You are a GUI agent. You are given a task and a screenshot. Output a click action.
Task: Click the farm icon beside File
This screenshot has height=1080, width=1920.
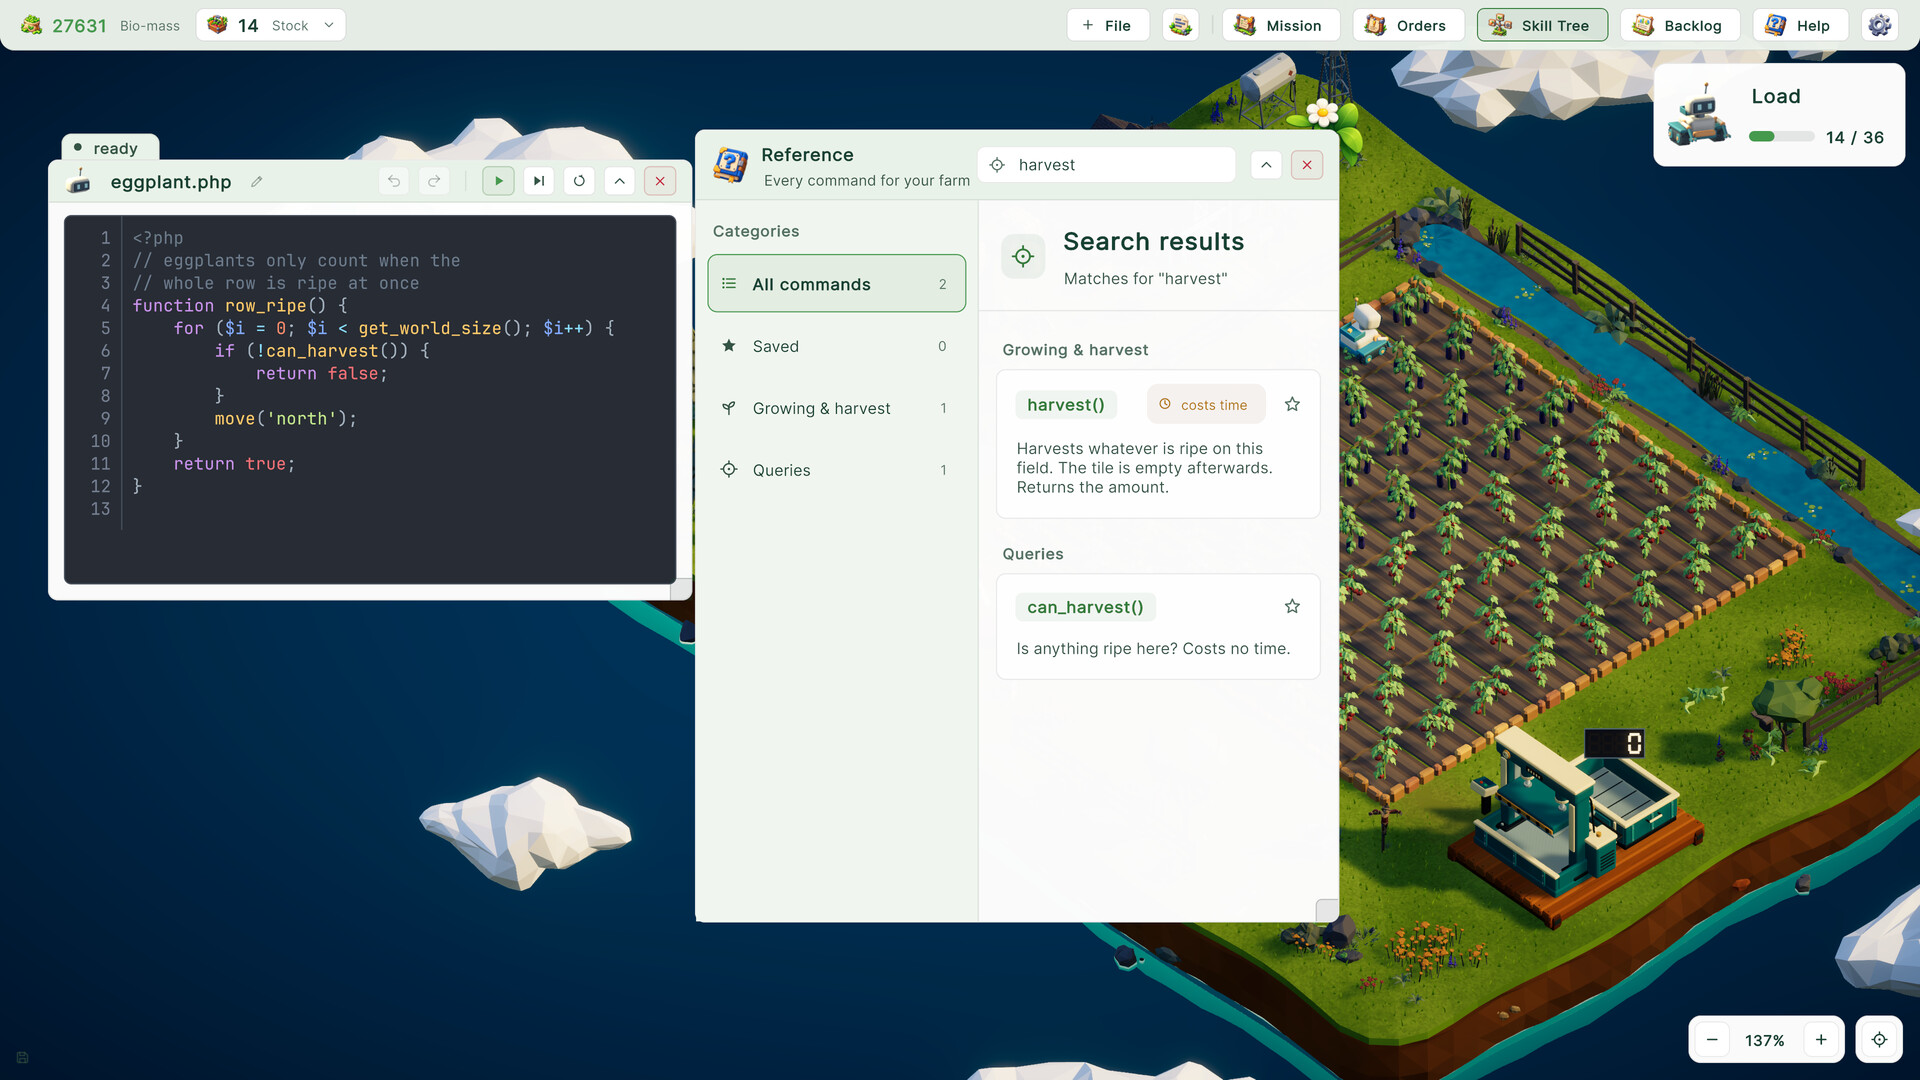(1181, 25)
